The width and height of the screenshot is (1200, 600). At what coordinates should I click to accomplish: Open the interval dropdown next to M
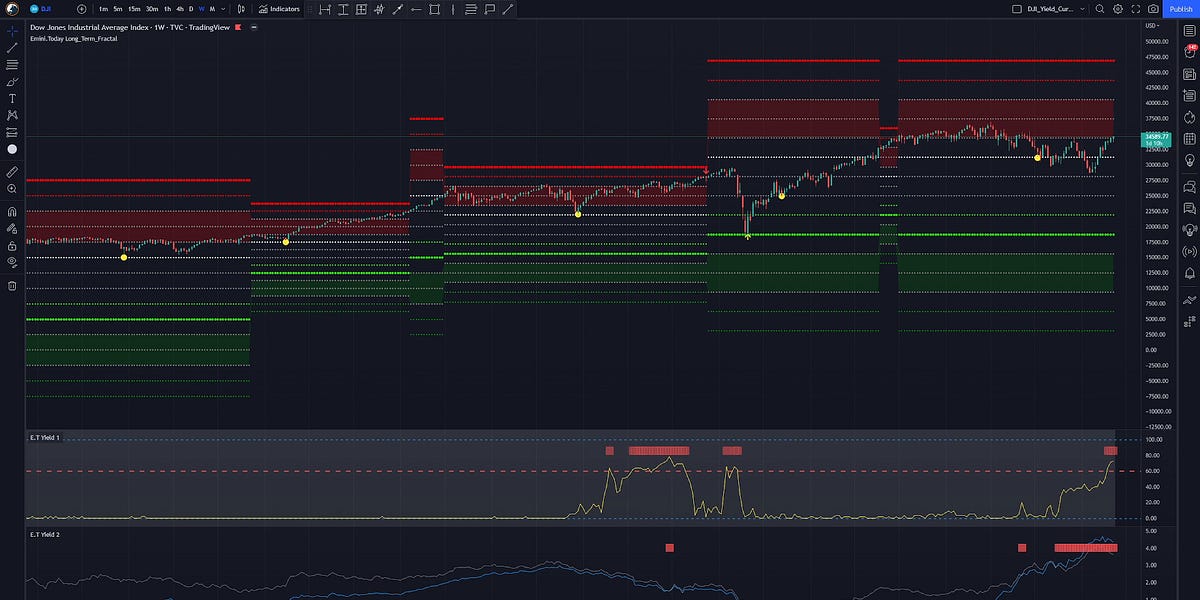[x=222, y=9]
